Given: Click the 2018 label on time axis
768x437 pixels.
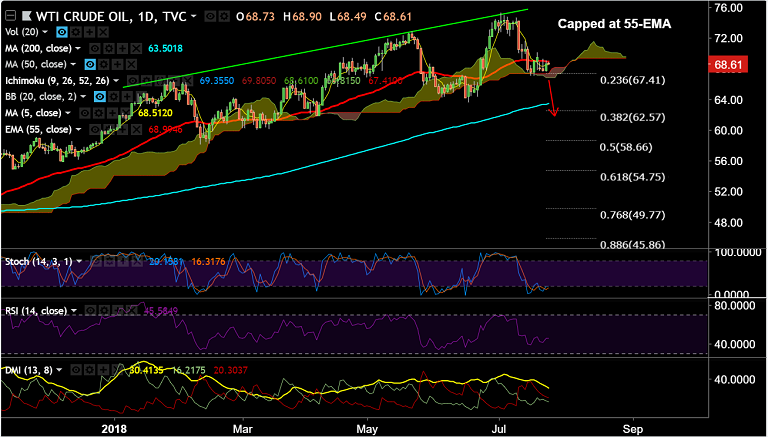Looking at the screenshot, I should tap(114, 428).
